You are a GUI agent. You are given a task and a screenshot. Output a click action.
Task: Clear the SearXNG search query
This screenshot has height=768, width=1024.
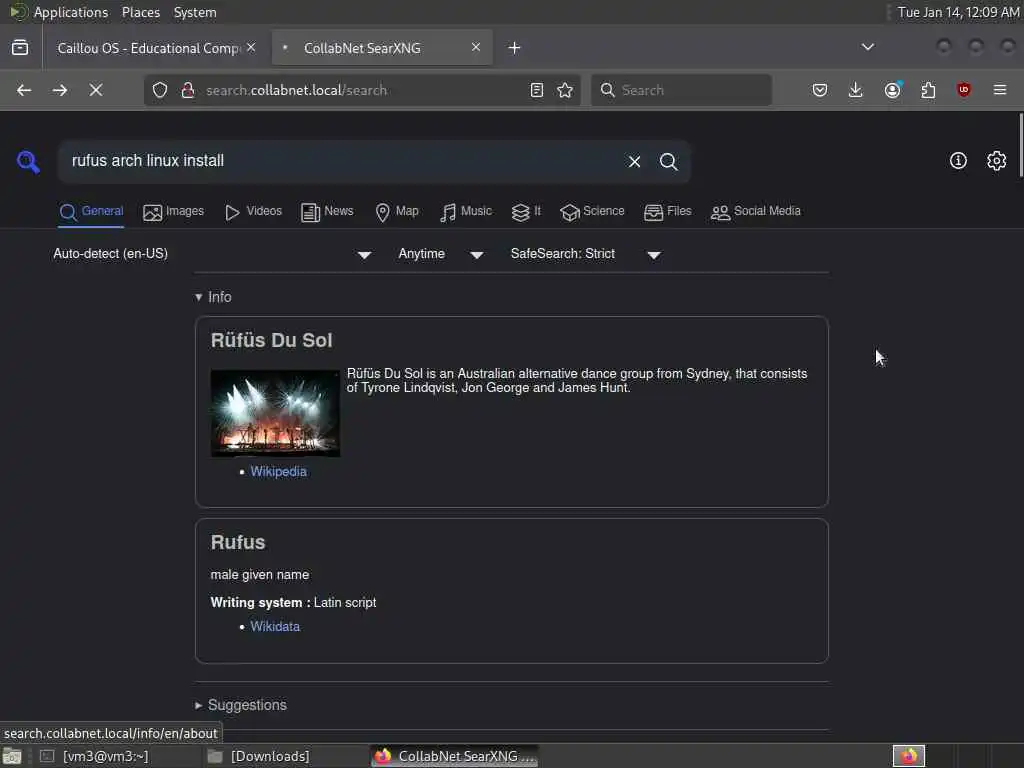pos(634,161)
